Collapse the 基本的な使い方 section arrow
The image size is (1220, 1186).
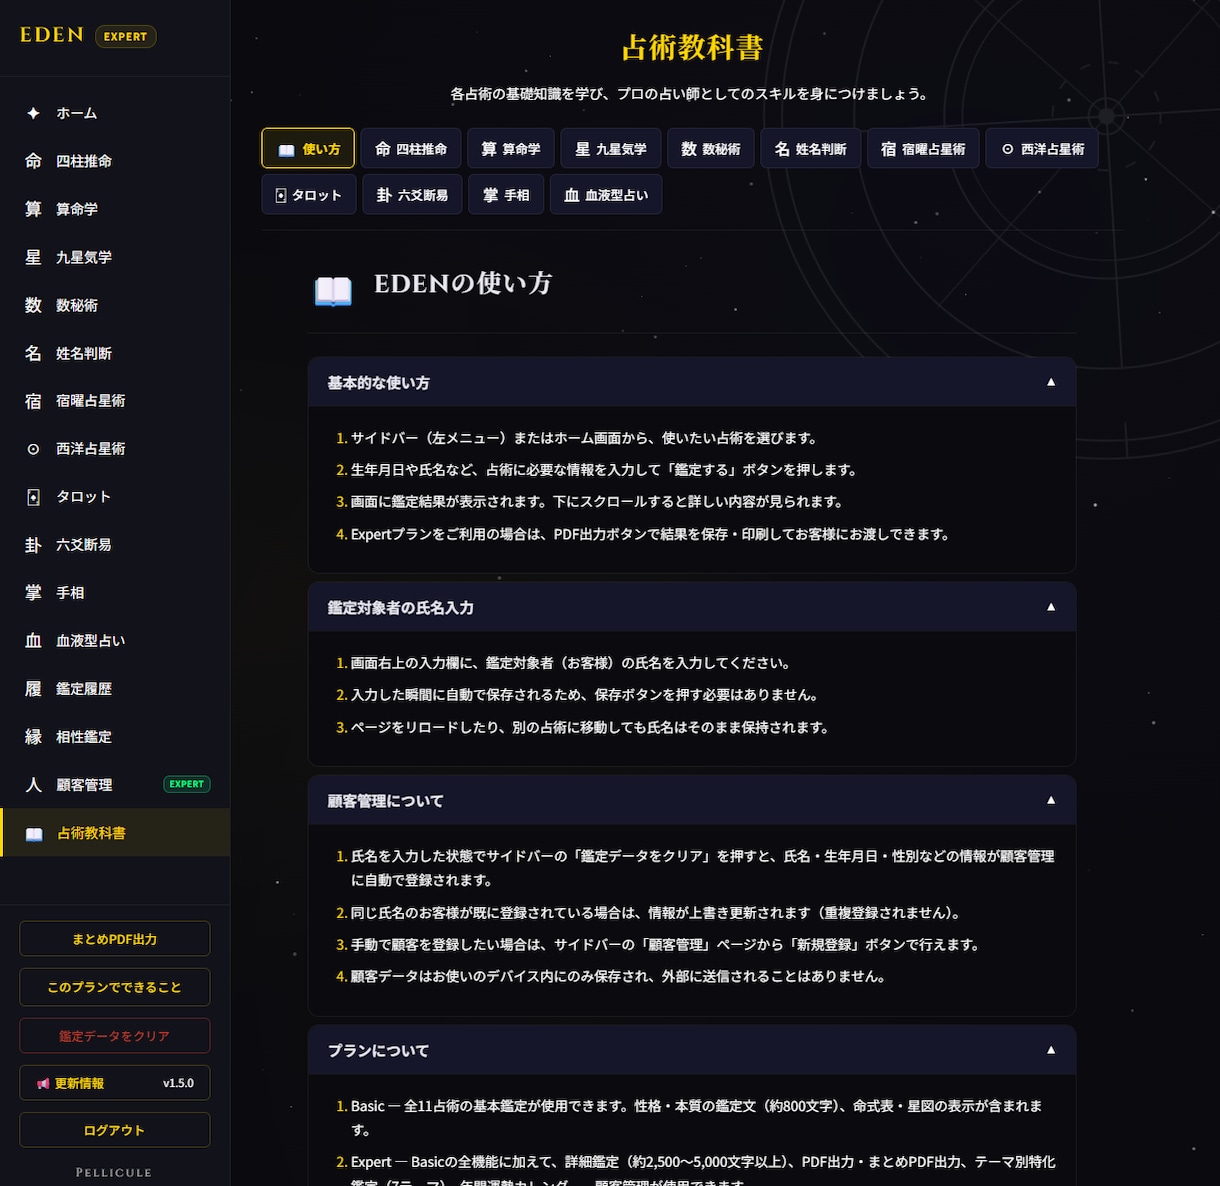pyautogui.click(x=1051, y=382)
